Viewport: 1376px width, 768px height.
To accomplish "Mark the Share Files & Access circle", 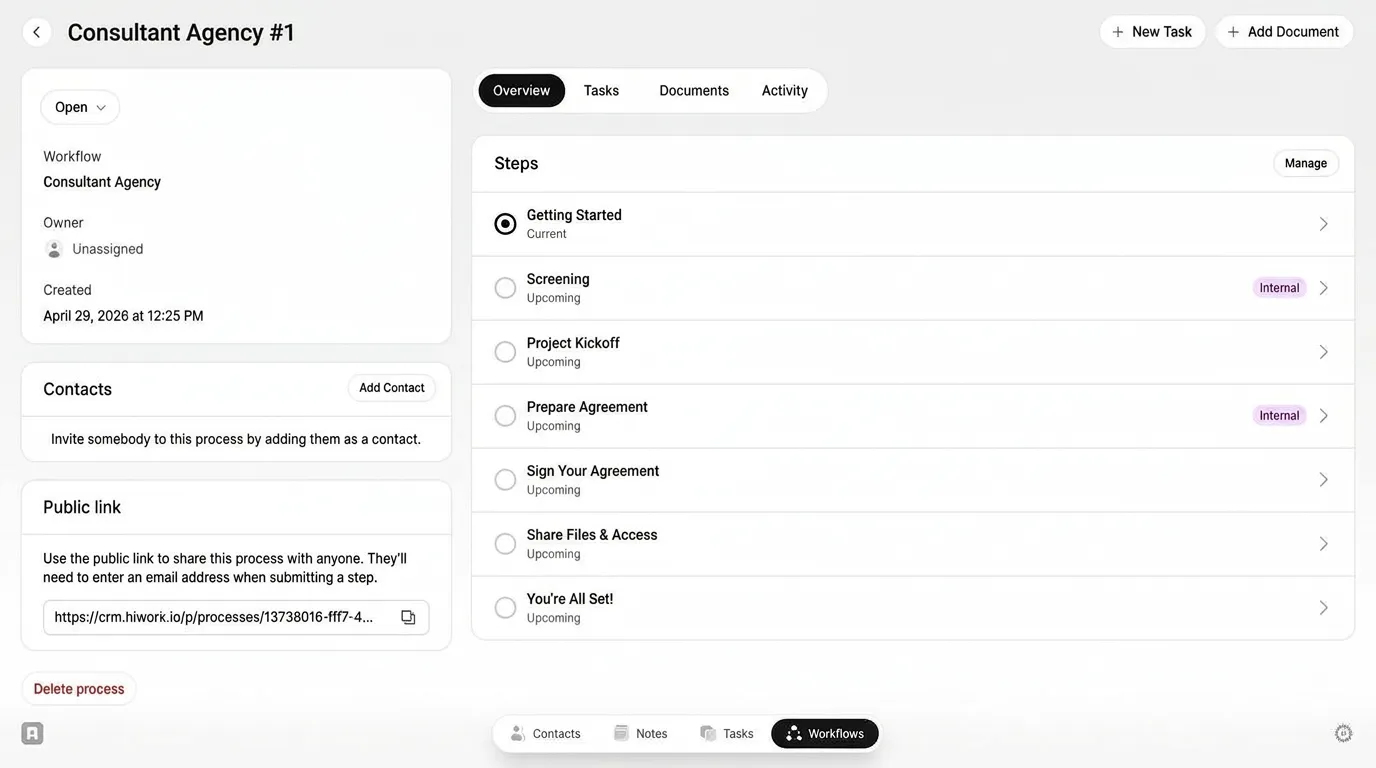I will (505, 544).
